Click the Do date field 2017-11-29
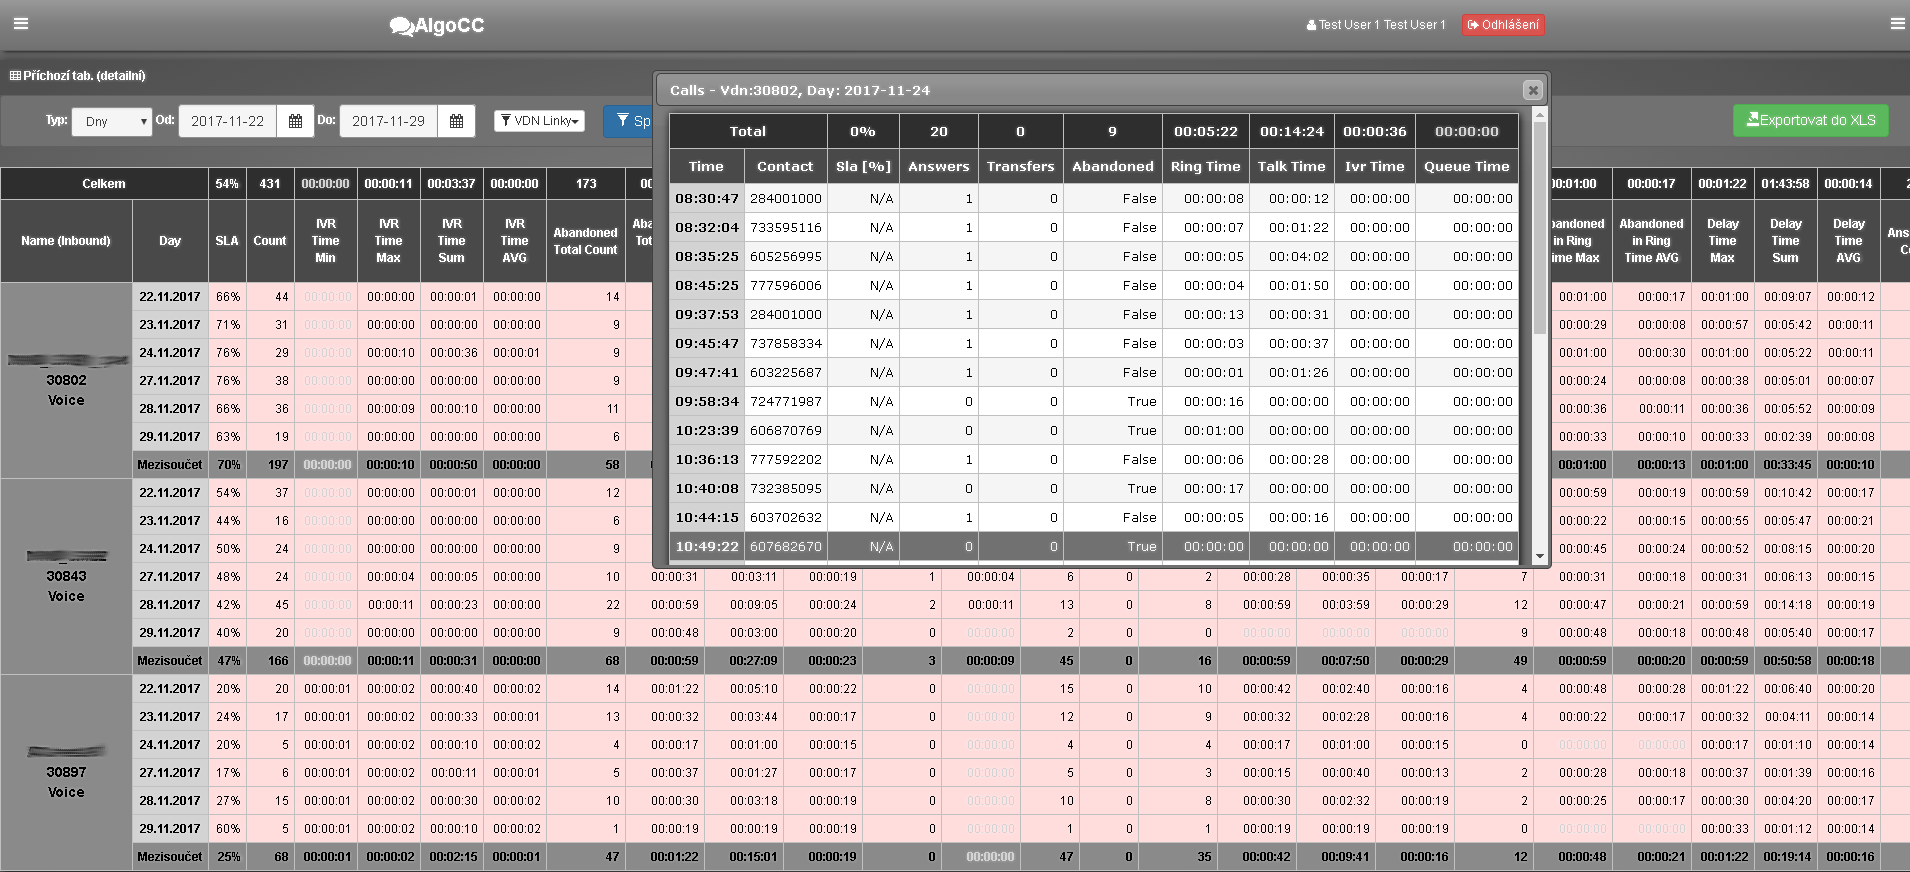 [x=388, y=121]
